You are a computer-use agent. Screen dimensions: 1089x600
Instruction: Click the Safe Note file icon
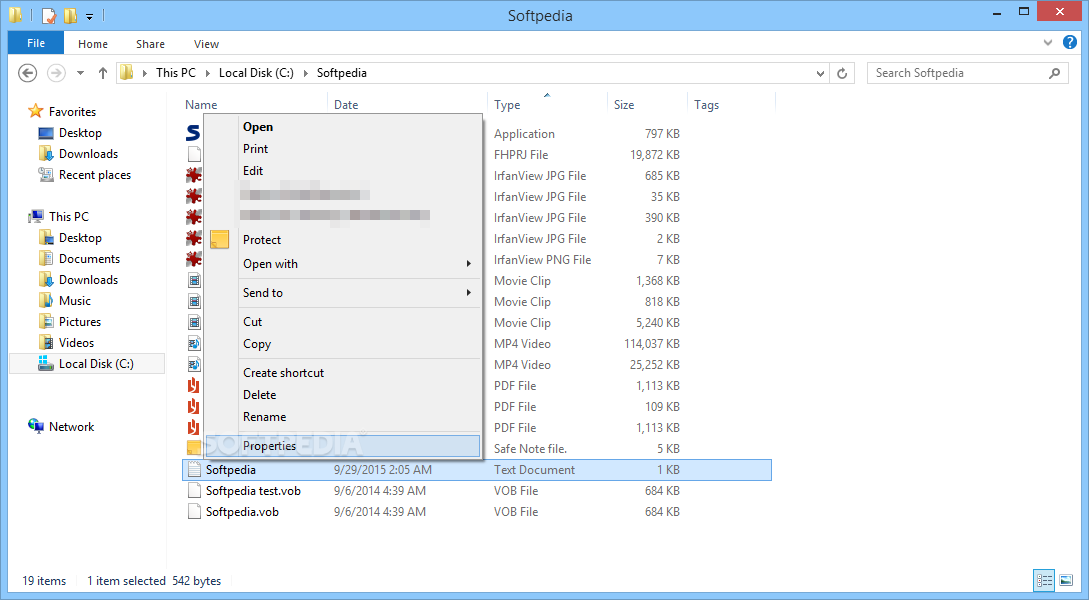coord(193,448)
